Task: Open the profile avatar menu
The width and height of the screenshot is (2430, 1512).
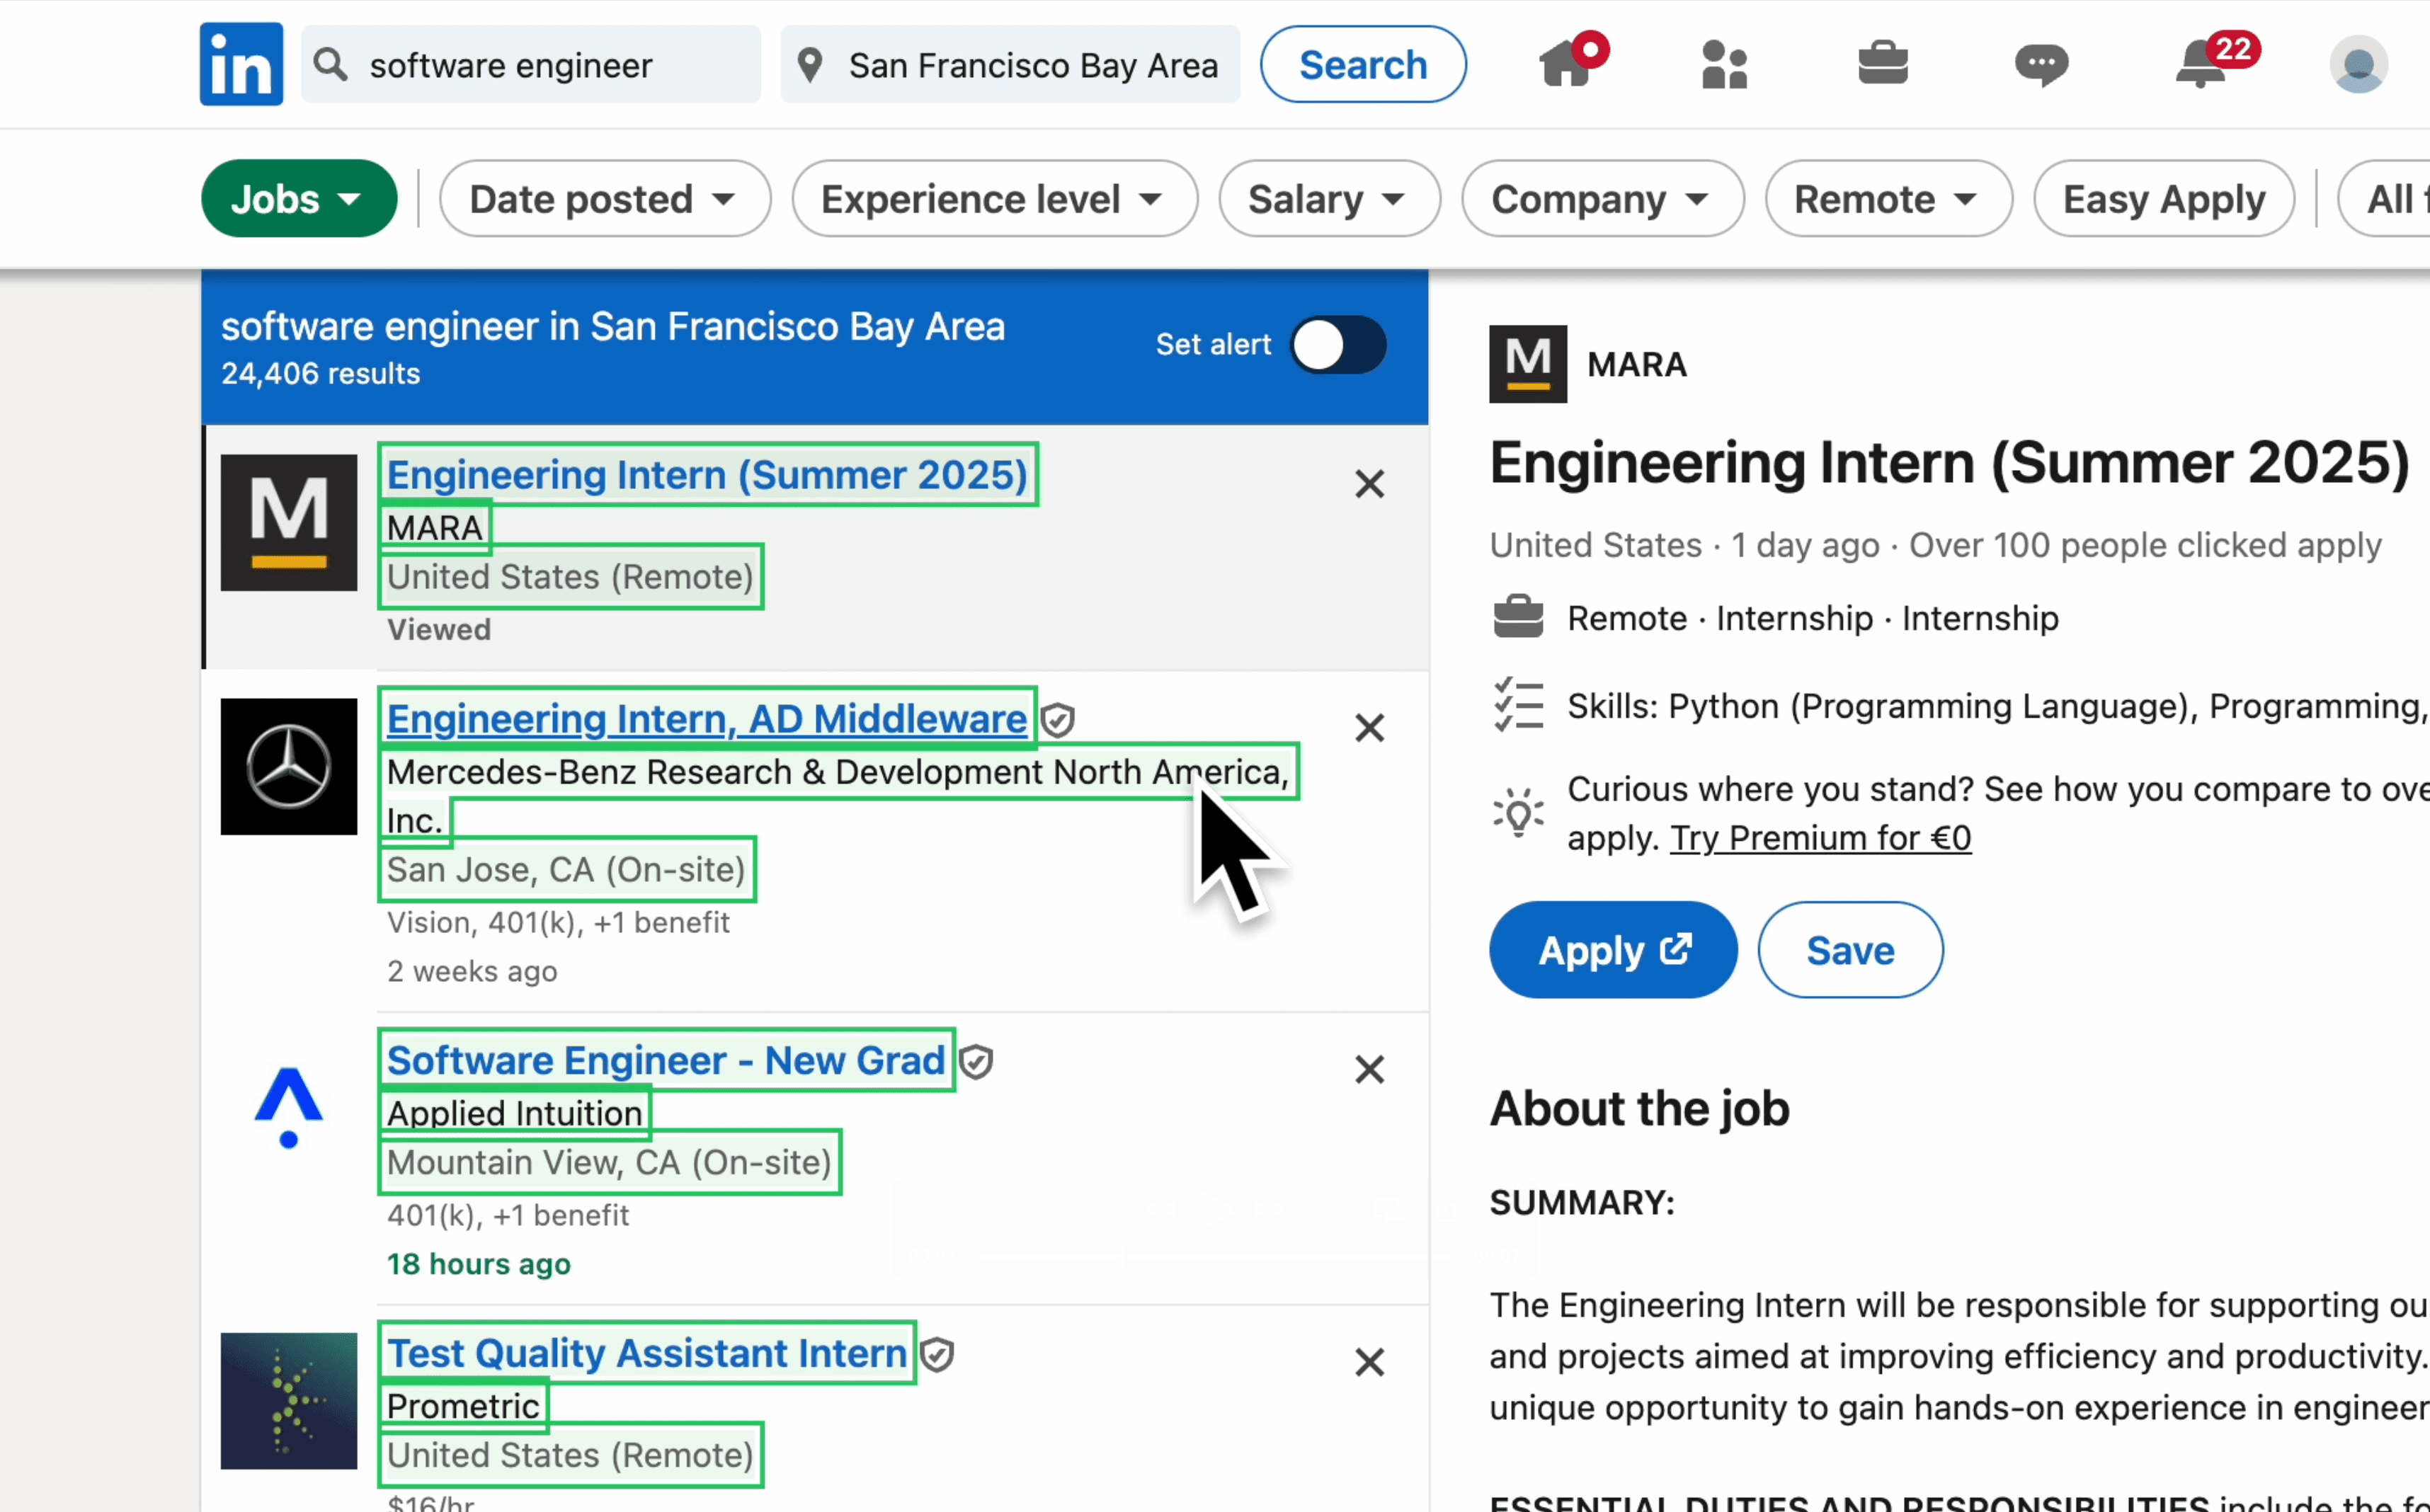Action: pyautogui.click(x=2358, y=65)
